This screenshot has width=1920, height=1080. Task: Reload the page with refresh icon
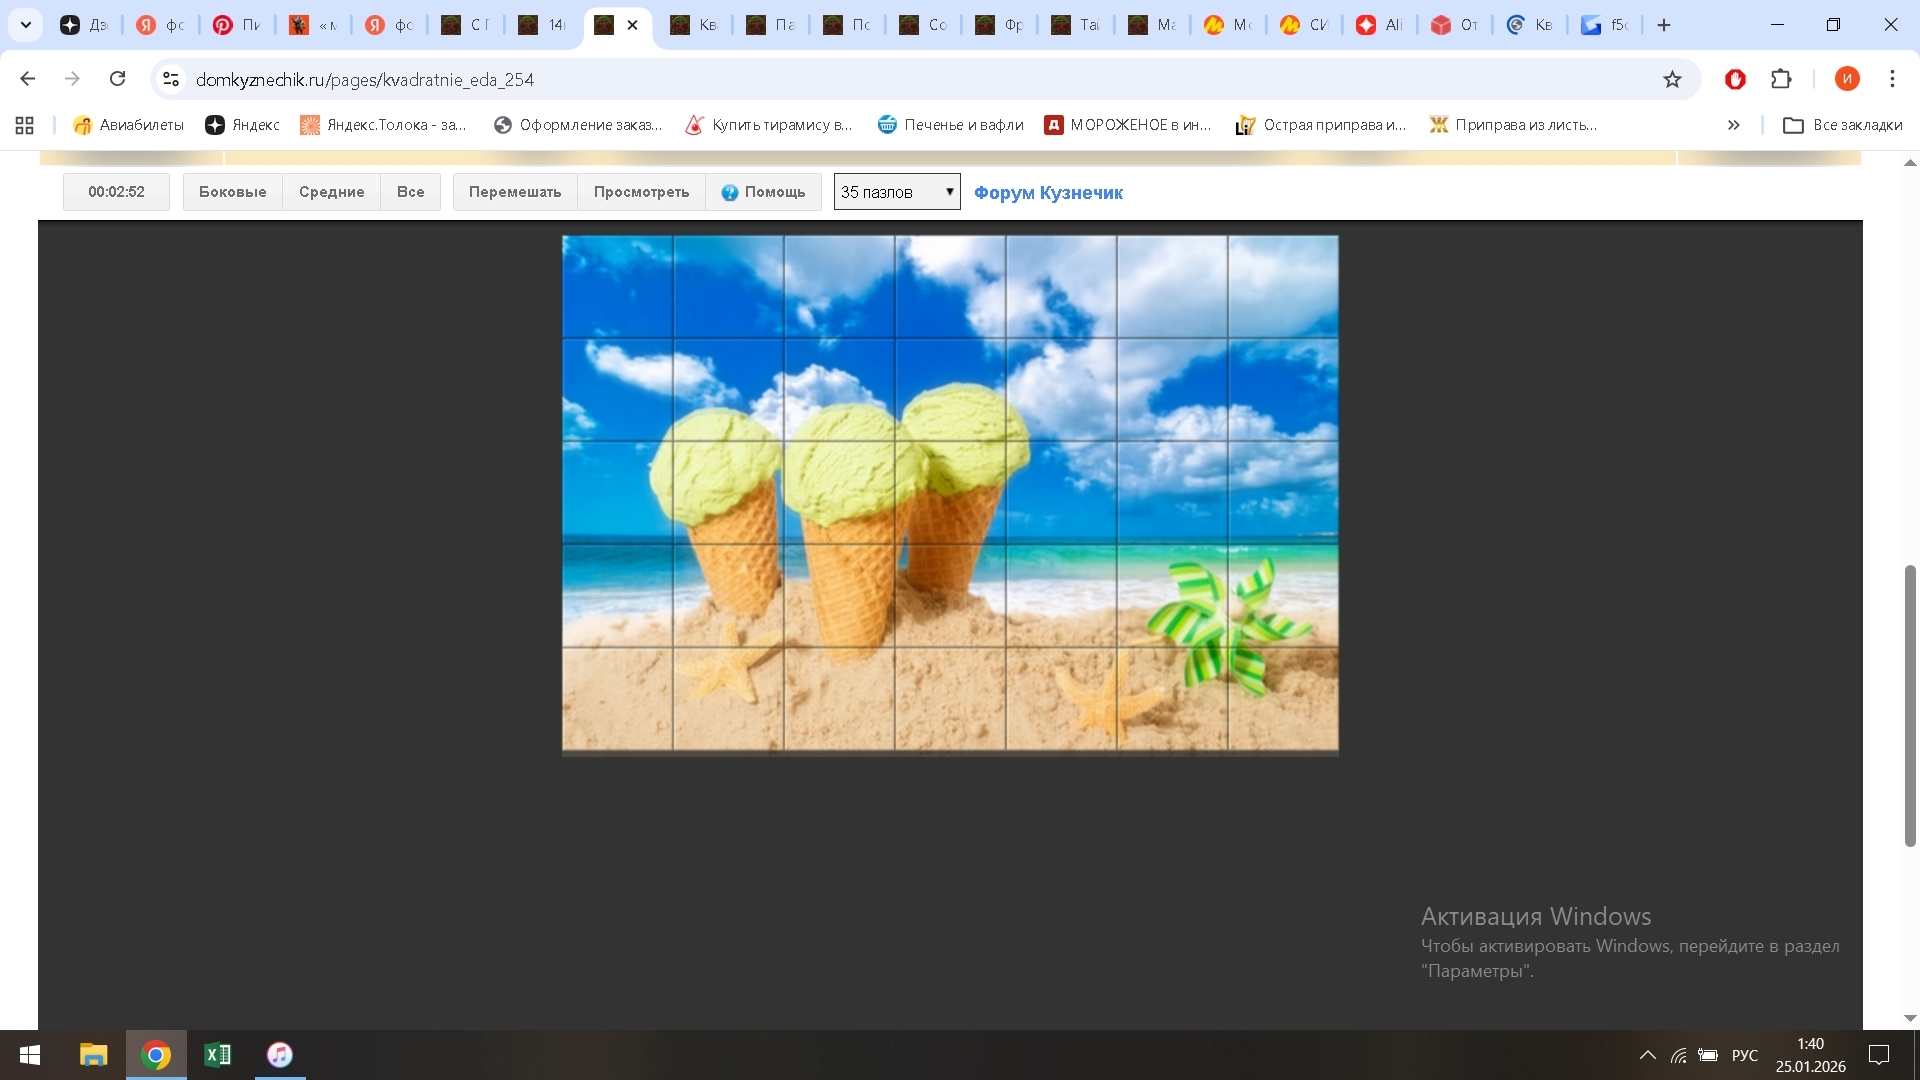[117, 79]
